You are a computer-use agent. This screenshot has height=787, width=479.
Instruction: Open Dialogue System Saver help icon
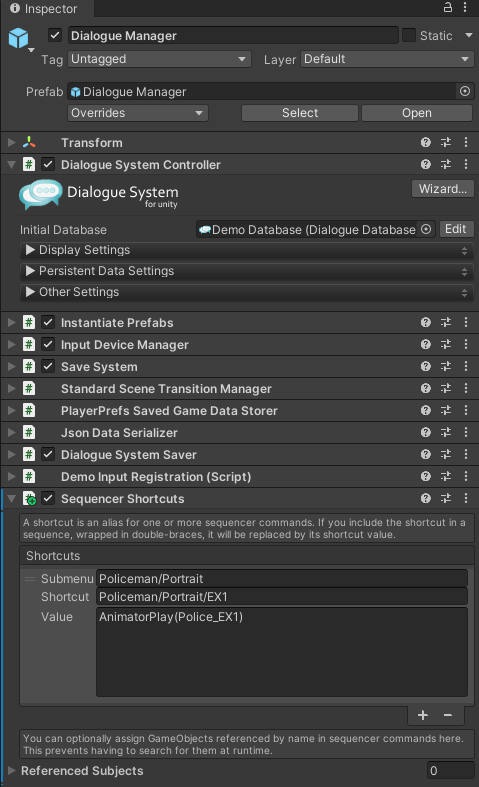426,455
